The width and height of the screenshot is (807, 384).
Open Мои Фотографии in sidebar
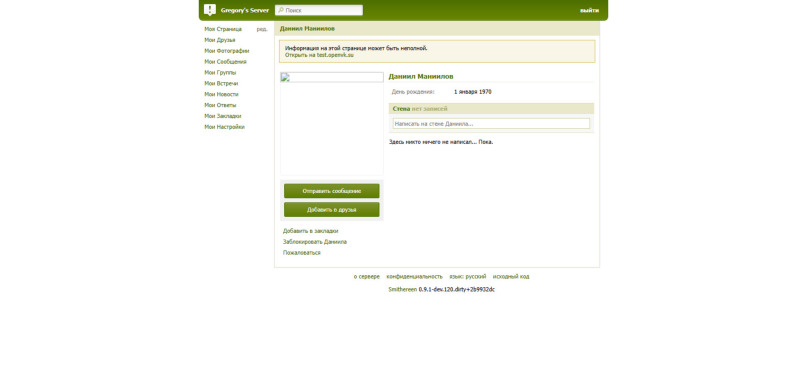coord(226,51)
